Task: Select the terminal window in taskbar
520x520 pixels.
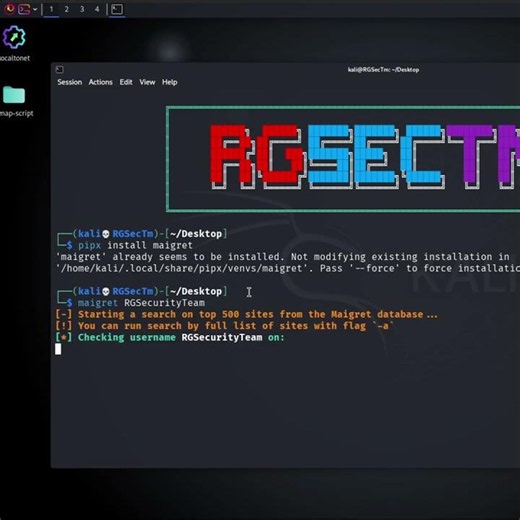Action: (x=117, y=9)
